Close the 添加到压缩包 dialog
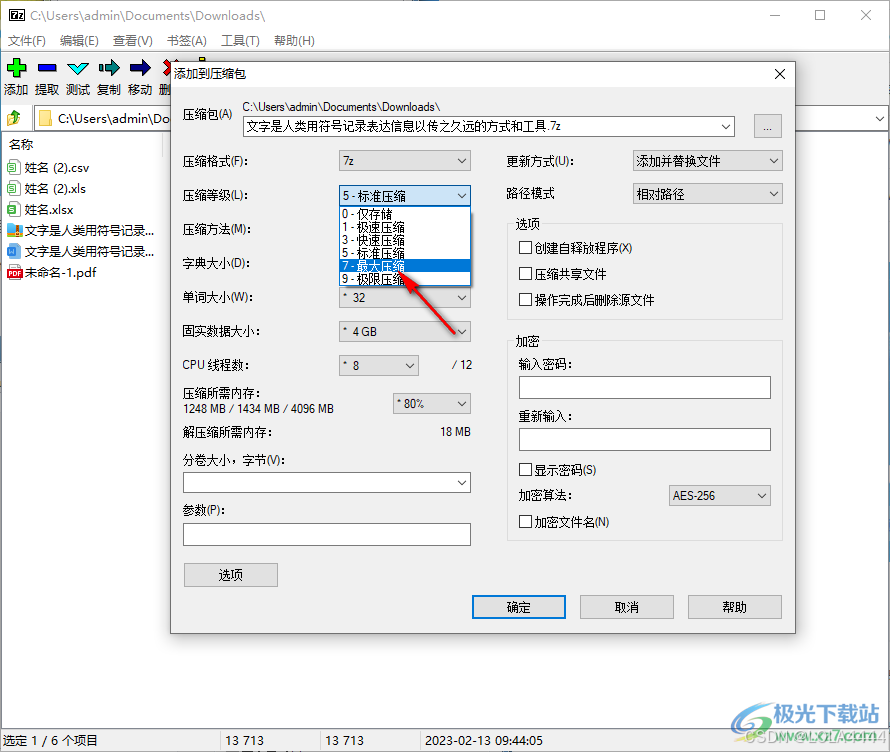 pyautogui.click(x=780, y=74)
